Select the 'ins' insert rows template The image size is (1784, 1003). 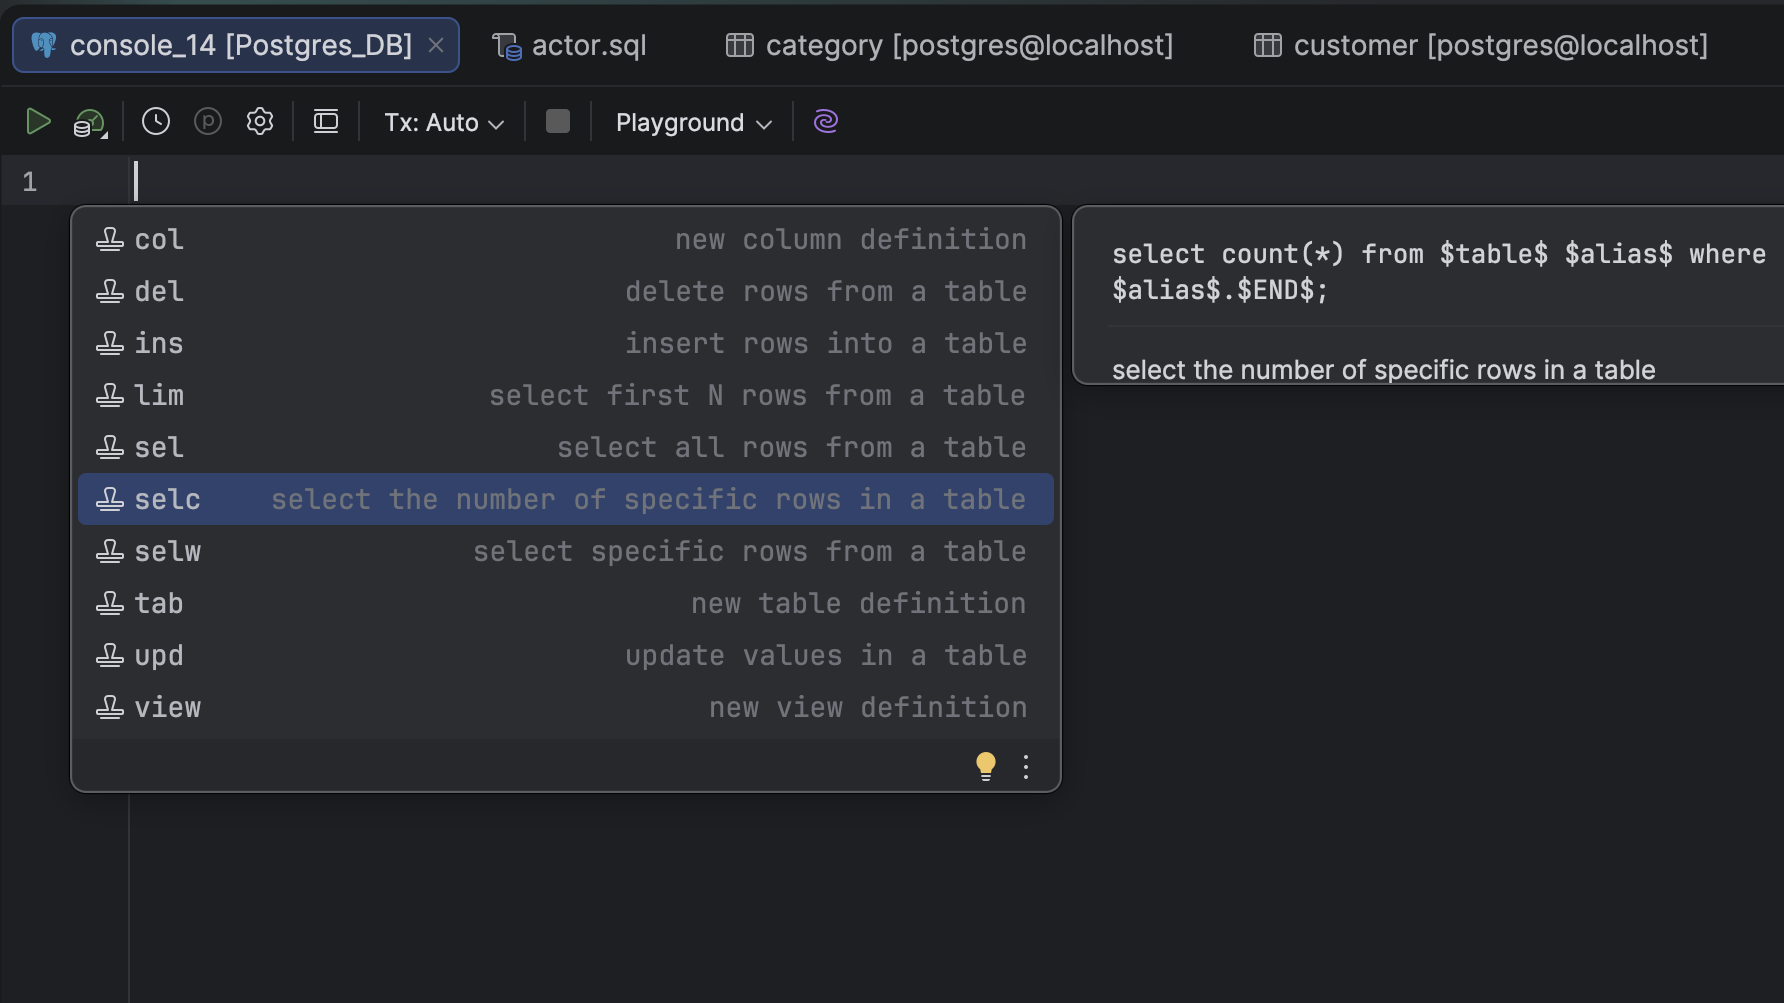point(566,344)
